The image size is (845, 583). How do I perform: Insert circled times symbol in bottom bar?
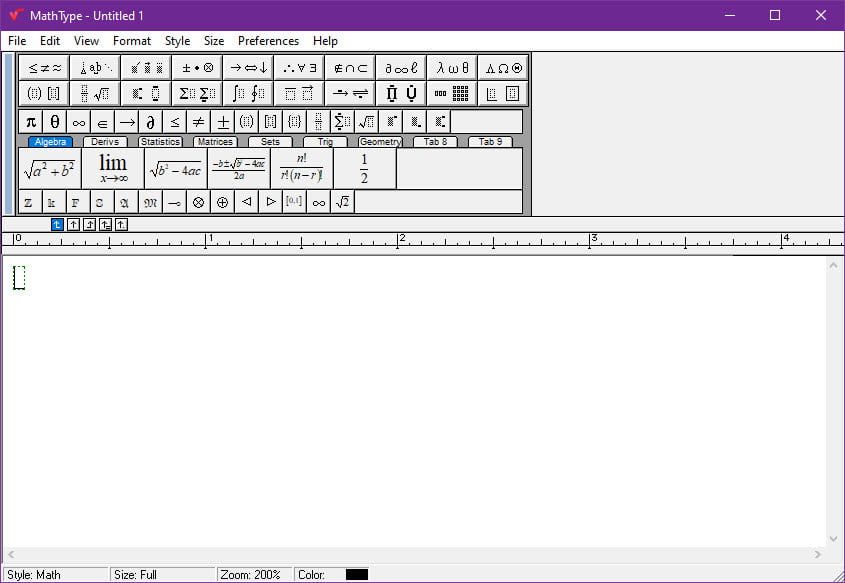[x=198, y=202]
